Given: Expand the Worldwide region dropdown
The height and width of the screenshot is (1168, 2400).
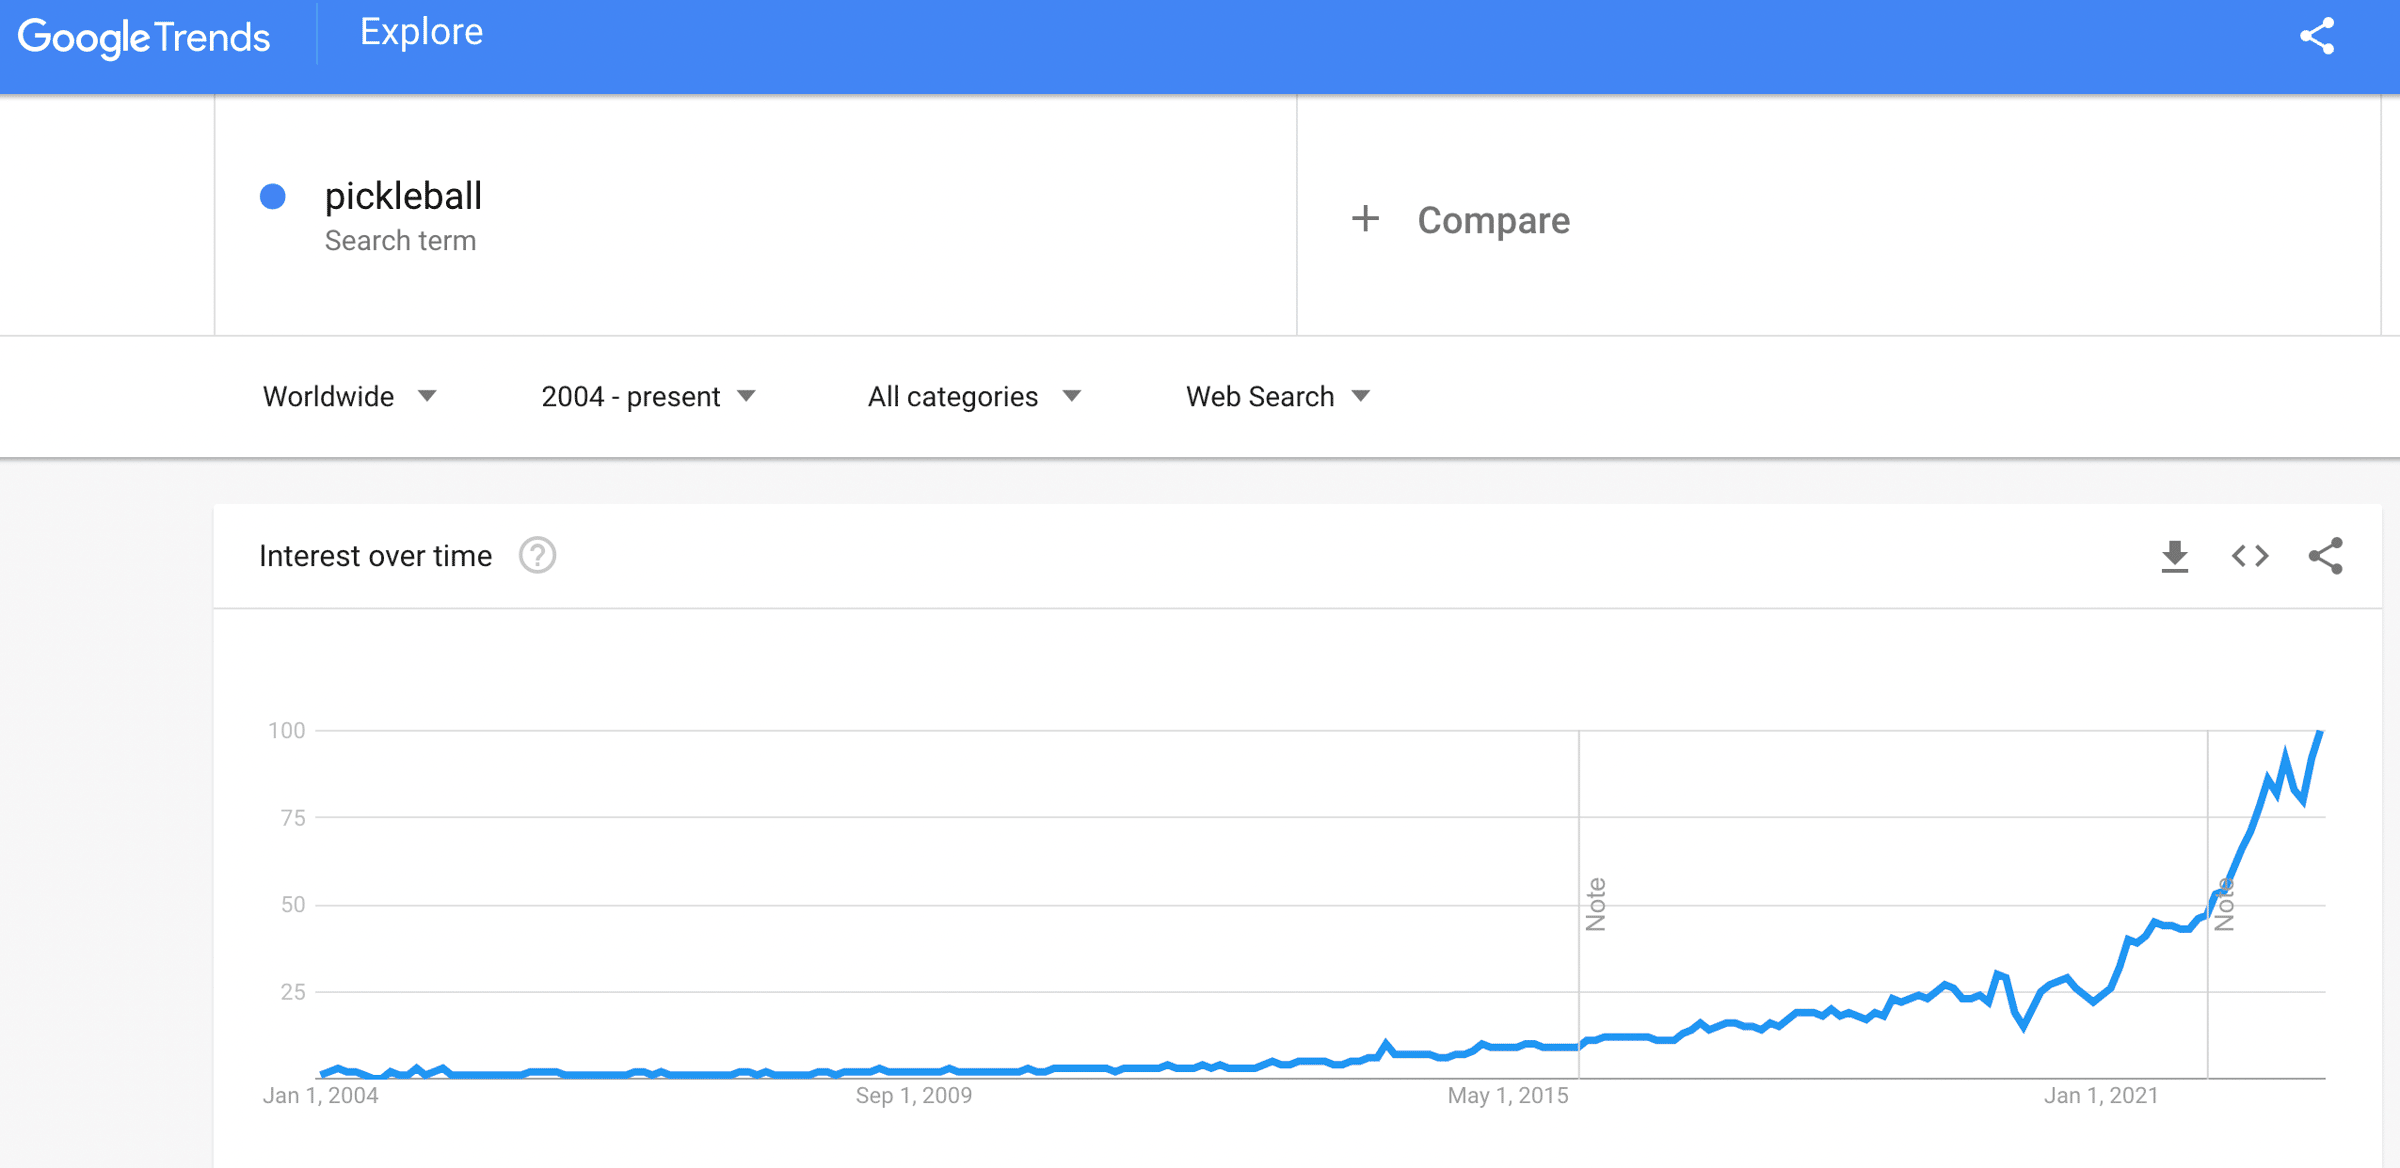Looking at the screenshot, I should point(349,397).
